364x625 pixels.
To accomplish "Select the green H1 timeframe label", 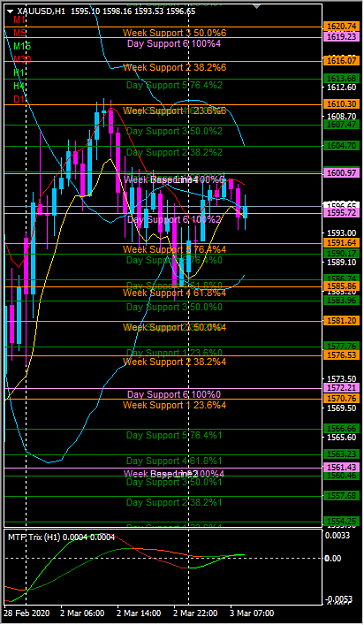I will click(19, 73).
